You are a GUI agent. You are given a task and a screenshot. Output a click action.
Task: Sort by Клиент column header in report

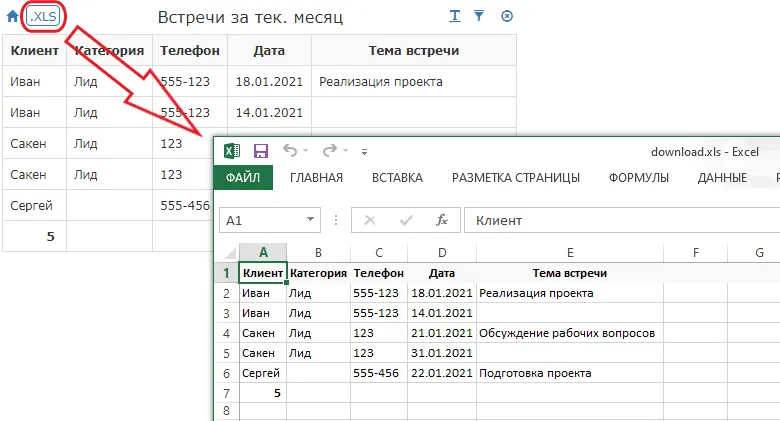click(x=35, y=50)
